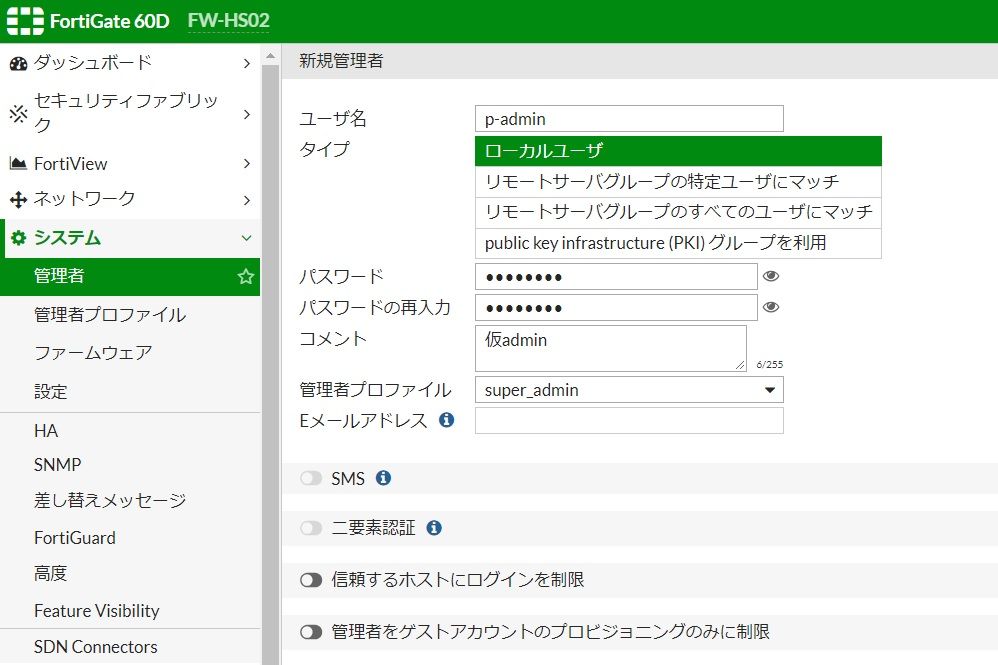This screenshot has width=998, height=665.
Task: Click the コメント text area
Action: (x=610, y=348)
